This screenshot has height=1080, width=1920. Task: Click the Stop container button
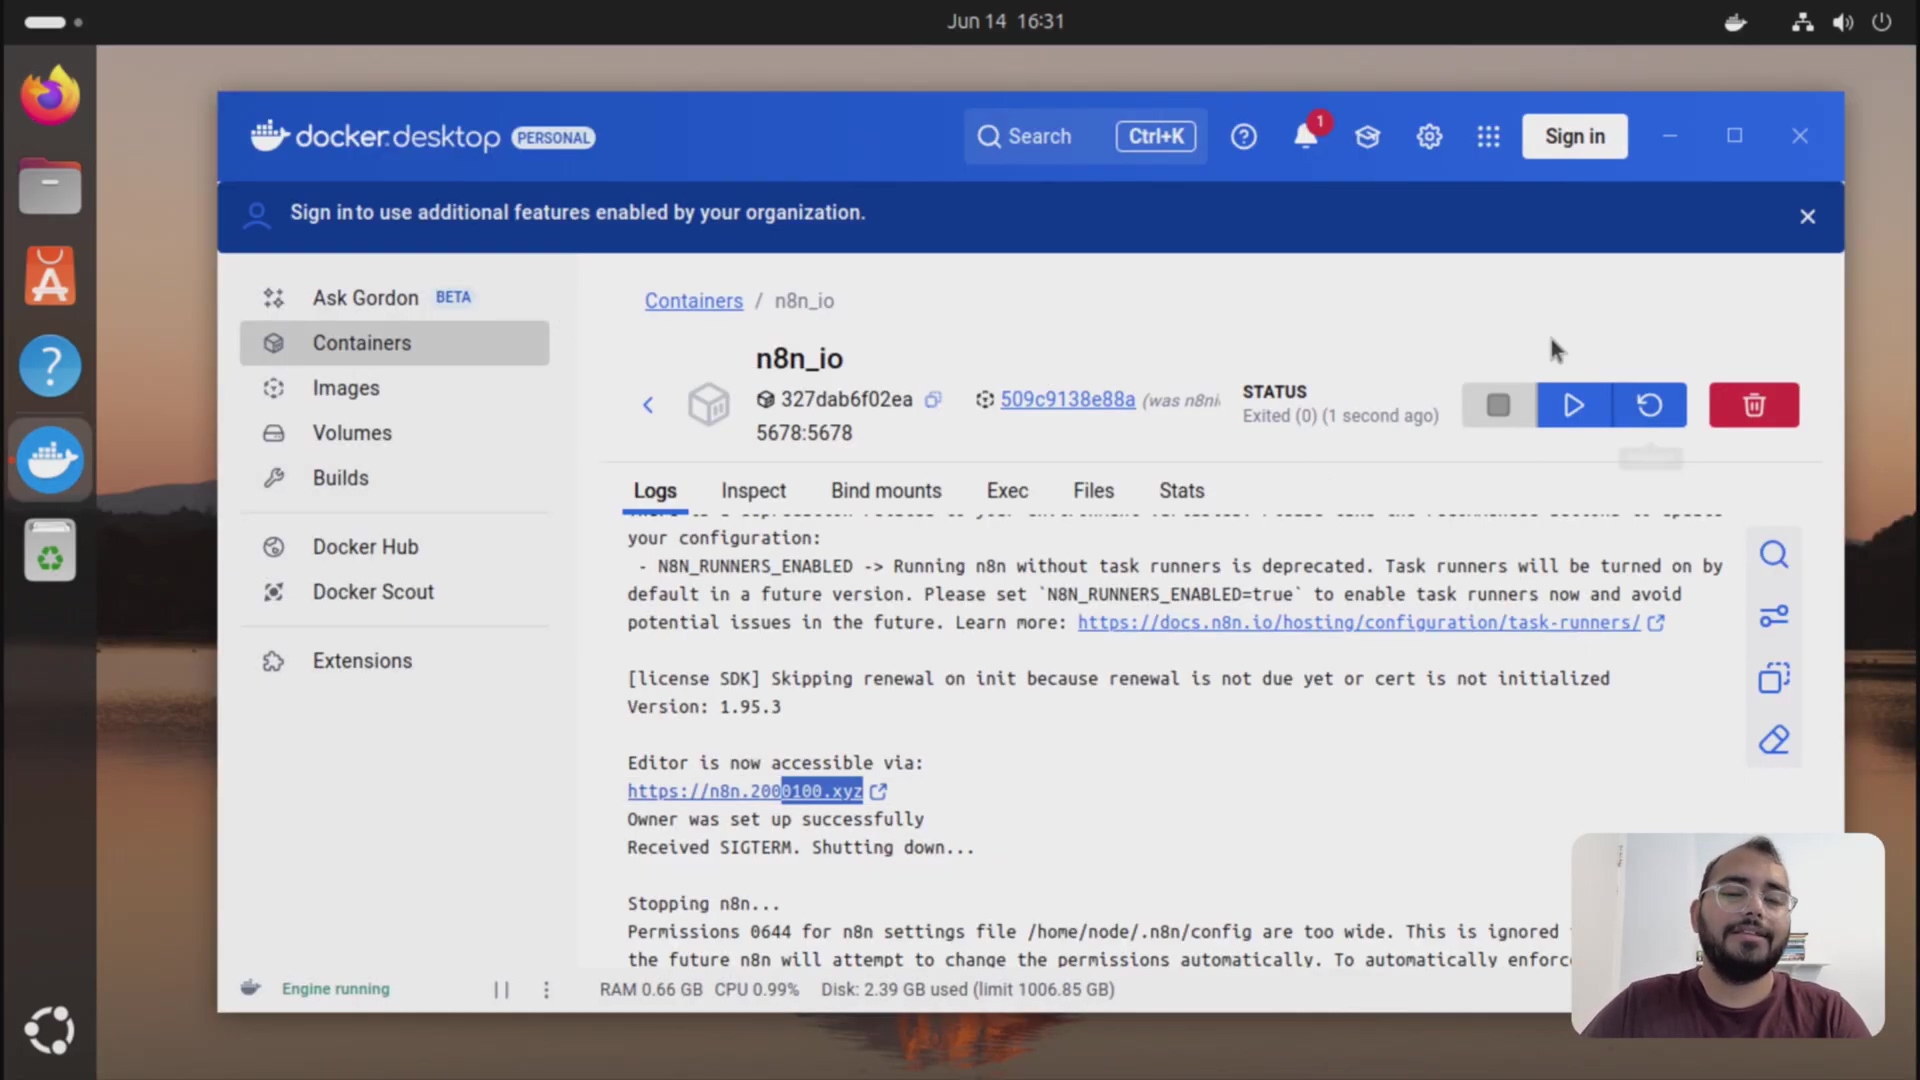pos(1498,405)
